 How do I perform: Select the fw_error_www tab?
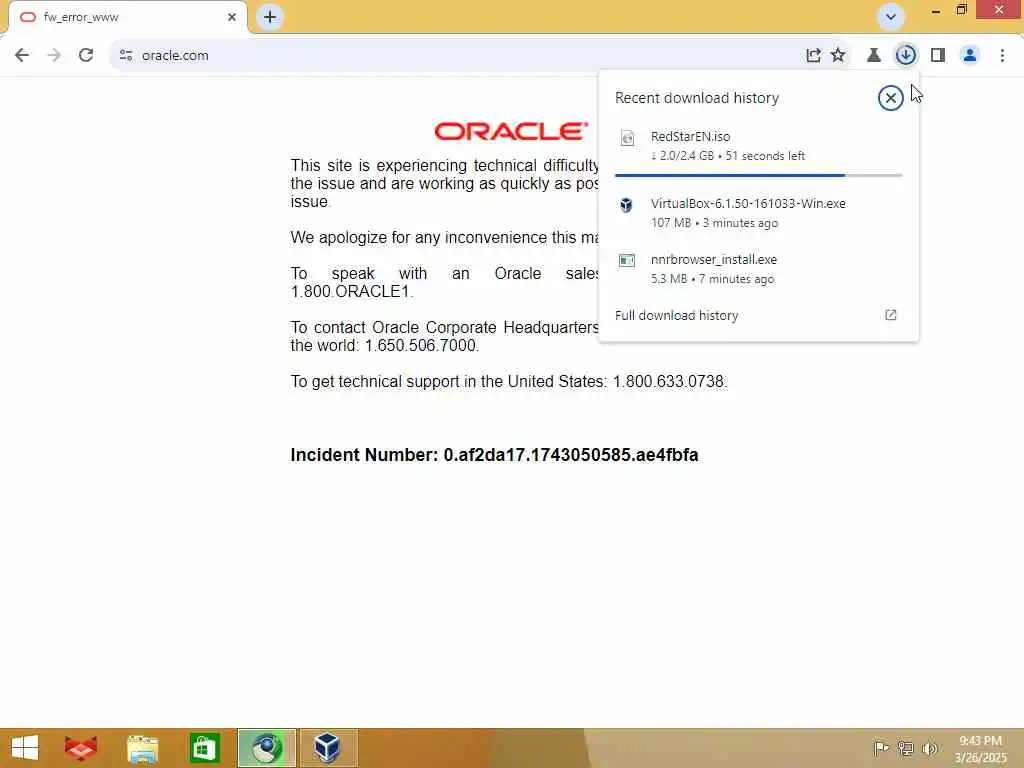point(127,17)
